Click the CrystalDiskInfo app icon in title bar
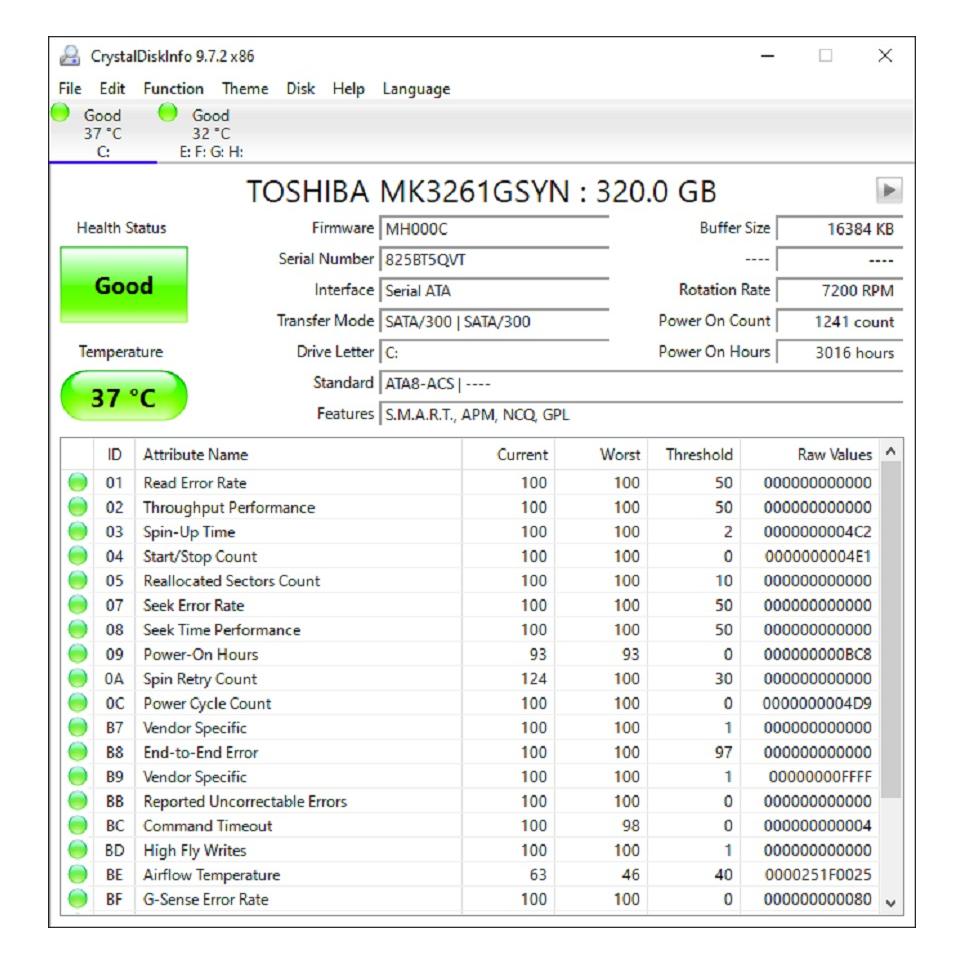Image resolution: width=964 pixels, height=964 pixels. point(70,56)
